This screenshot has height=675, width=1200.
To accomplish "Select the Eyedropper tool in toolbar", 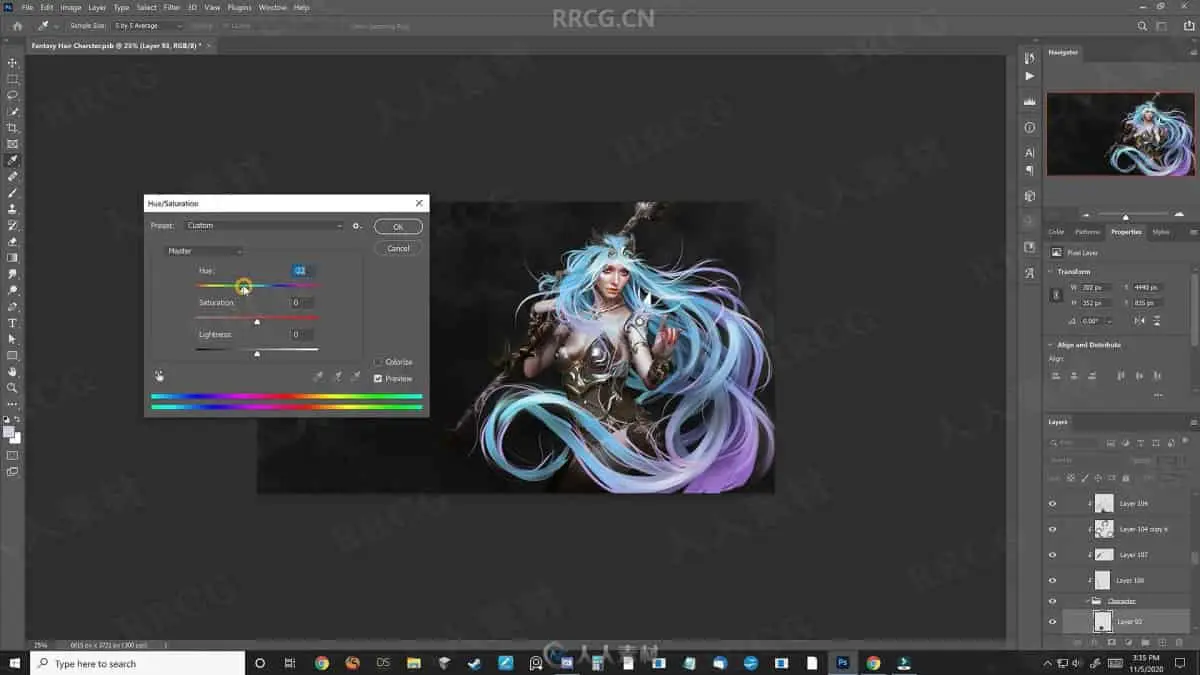I will pyautogui.click(x=12, y=160).
